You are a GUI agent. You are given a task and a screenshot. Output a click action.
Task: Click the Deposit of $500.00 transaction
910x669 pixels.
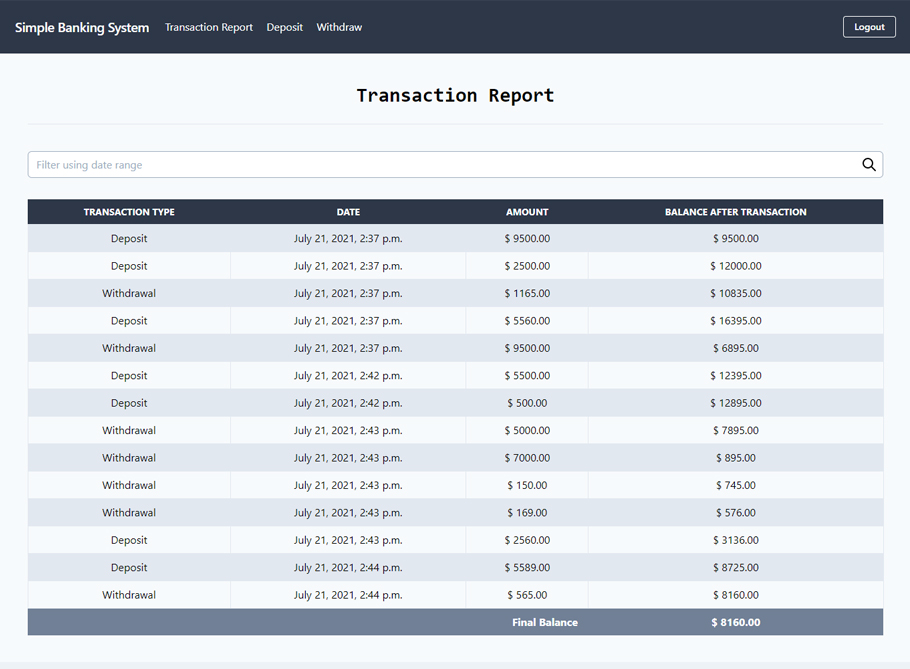click(x=455, y=402)
